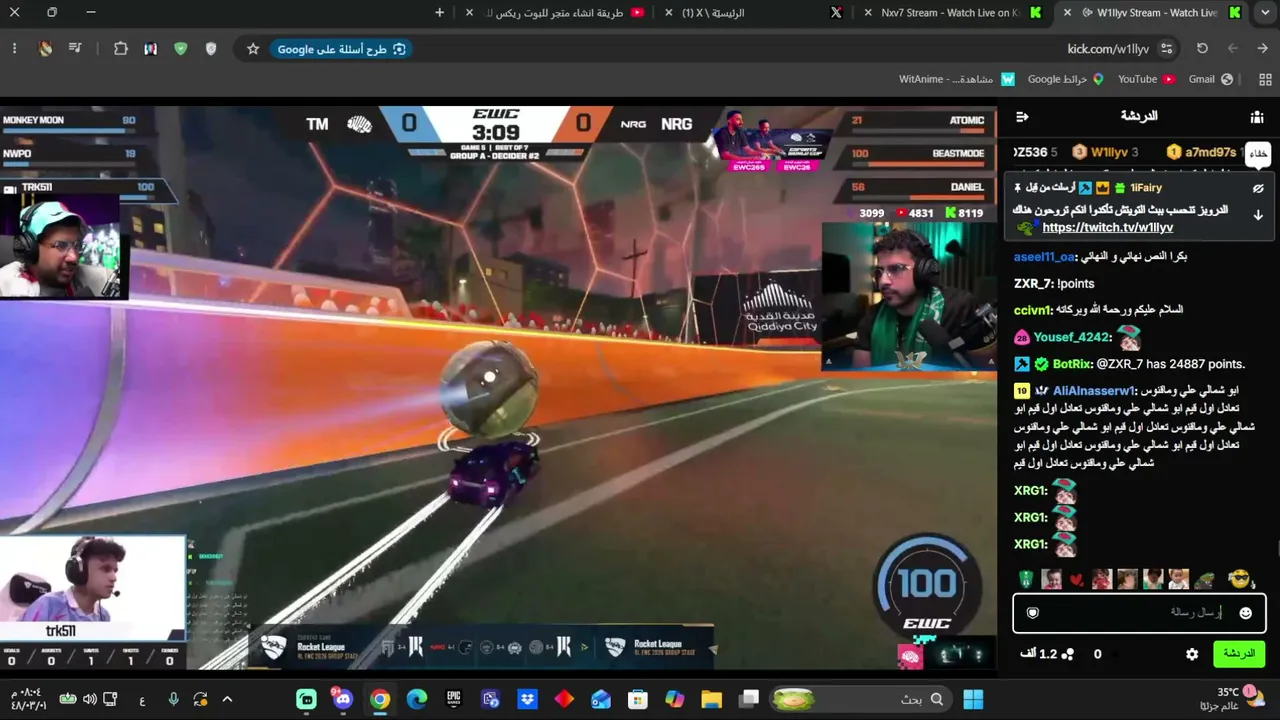The height and width of the screenshot is (720, 1280).
Task: Select the green shield quick emote
Action: (x=1026, y=579)
